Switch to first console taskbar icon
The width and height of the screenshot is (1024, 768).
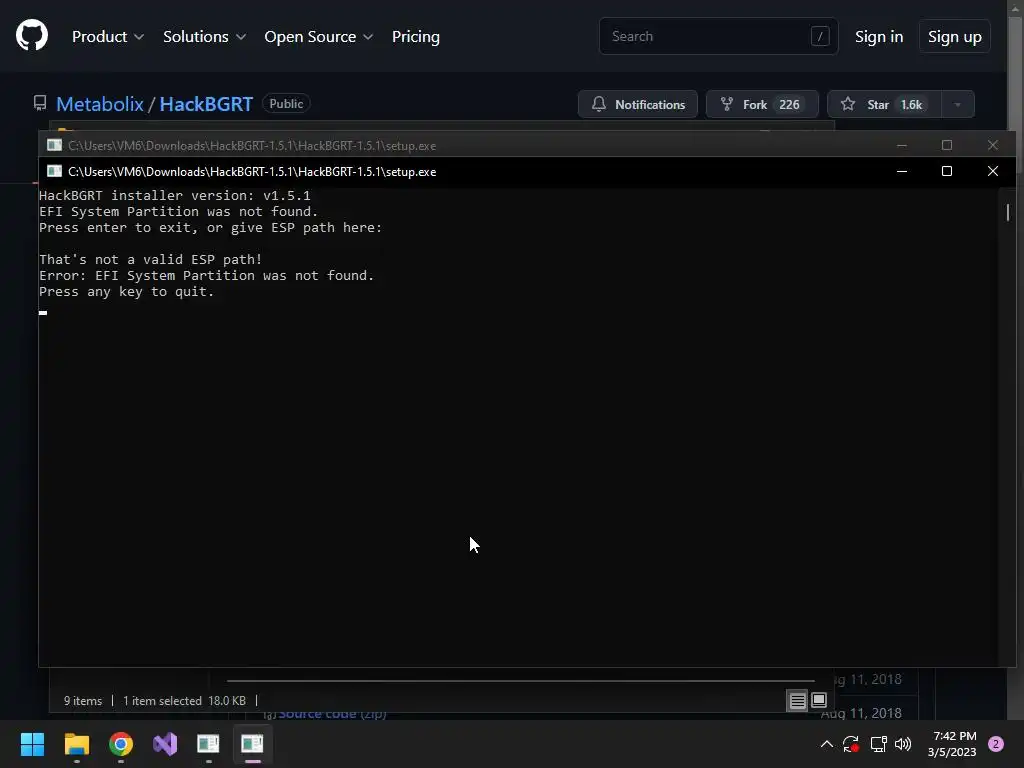(x=208, y=744)
